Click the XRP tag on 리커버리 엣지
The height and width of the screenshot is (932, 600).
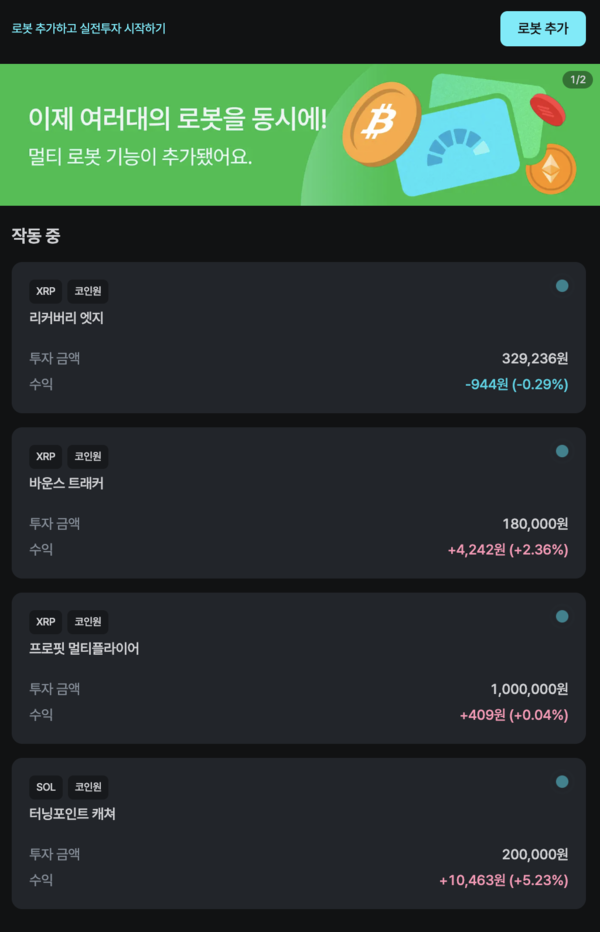(46, 292)
